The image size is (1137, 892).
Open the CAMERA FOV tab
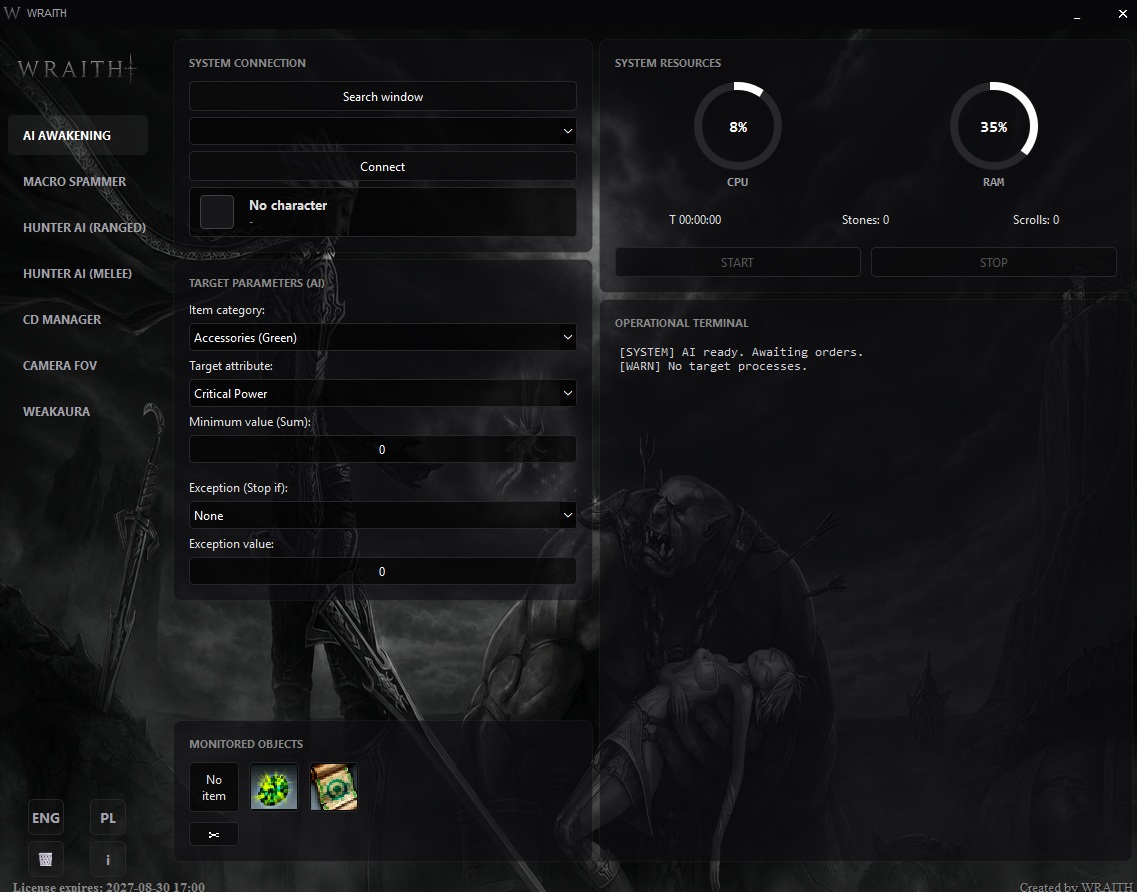78,366
